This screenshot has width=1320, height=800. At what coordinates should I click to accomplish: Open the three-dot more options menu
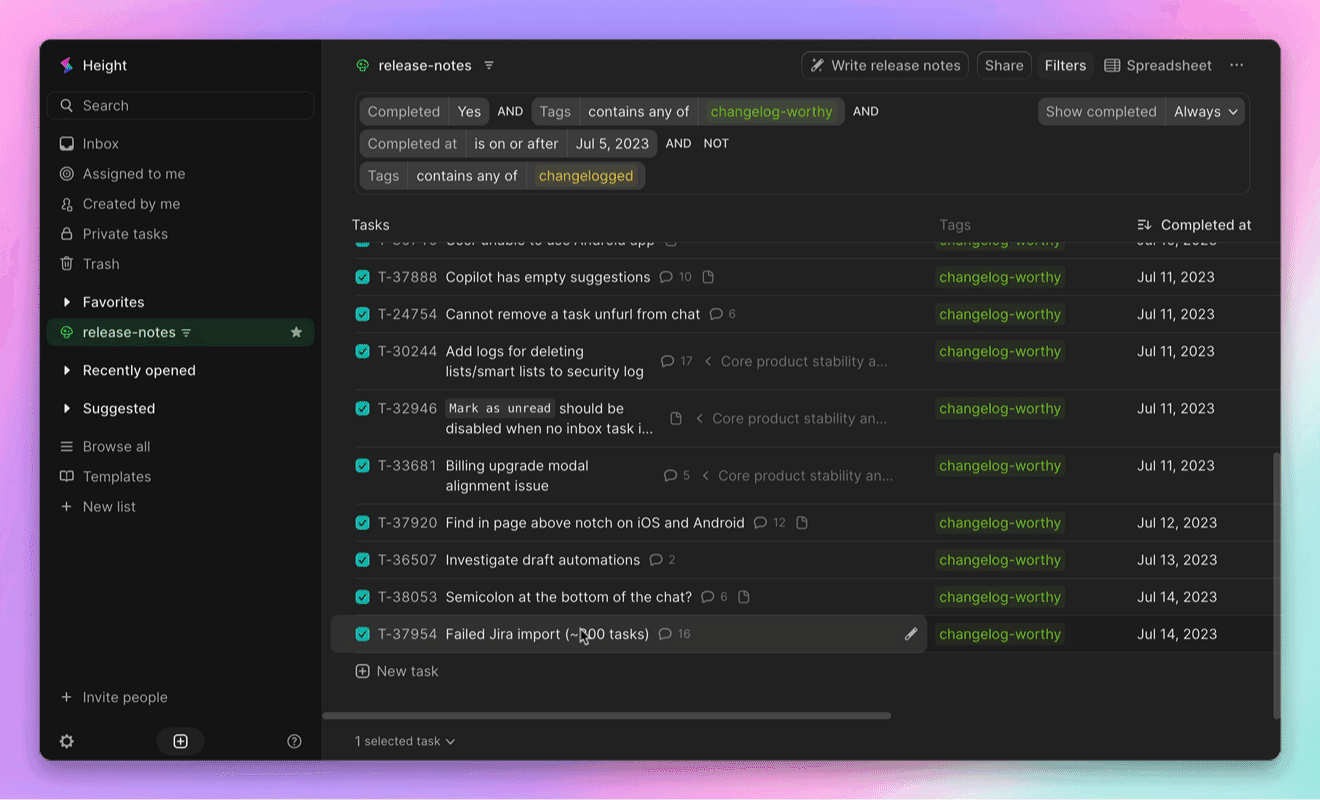1237,65
